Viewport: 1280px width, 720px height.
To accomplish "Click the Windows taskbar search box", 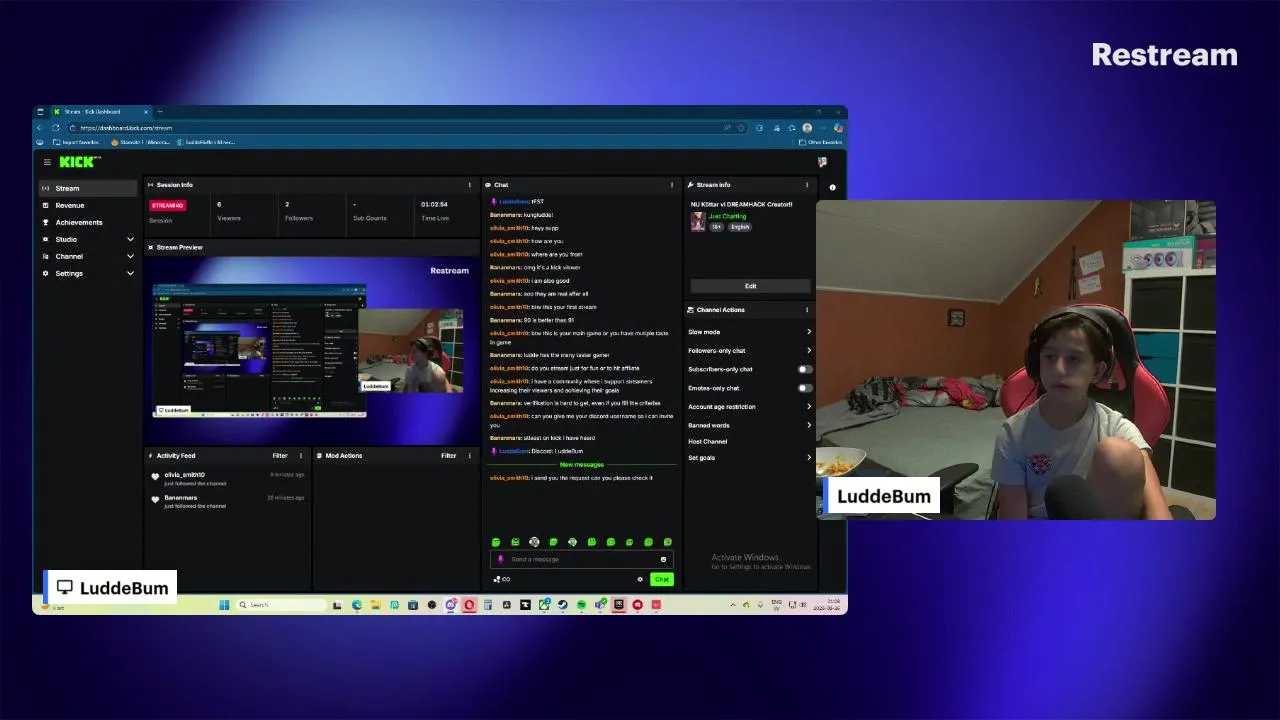I will [280, 605].
